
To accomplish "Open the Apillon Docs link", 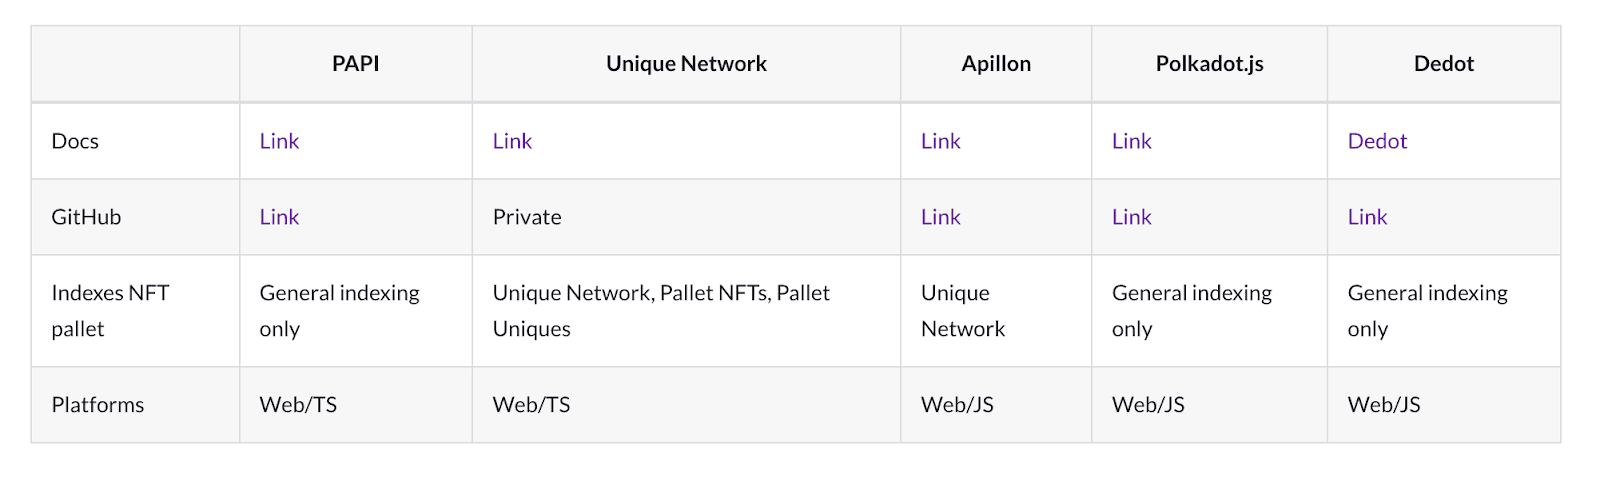I will click(940, 141).
